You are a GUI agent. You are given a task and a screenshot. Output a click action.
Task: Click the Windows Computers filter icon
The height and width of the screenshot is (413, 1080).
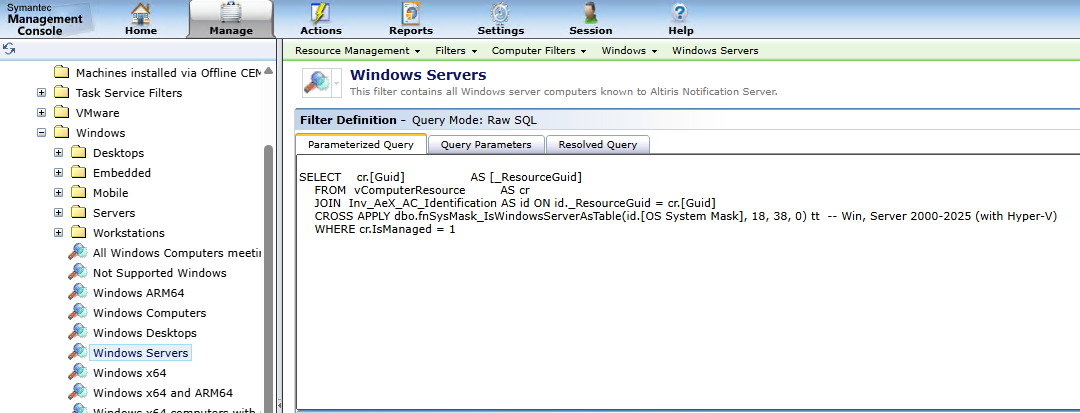point(79,313)
